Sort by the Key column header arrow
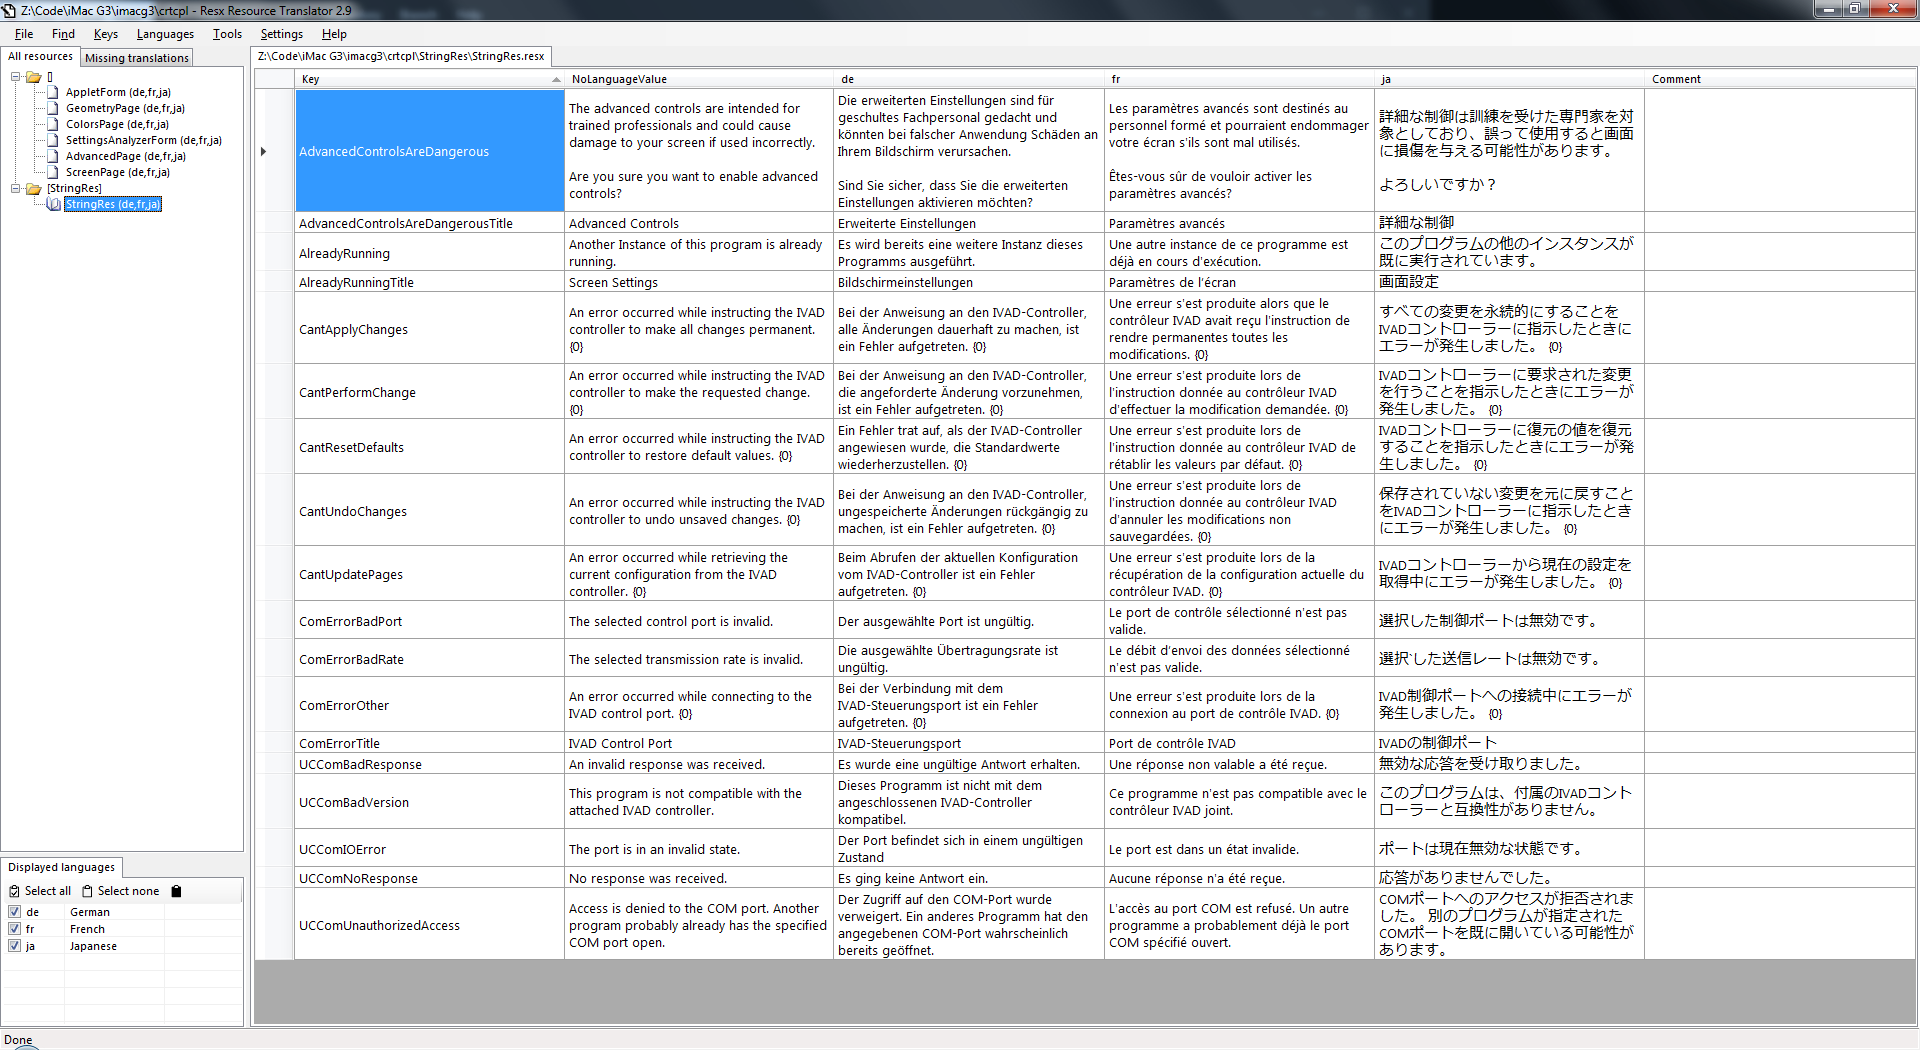The height and width of the screenshot is (1050, 1920). (556, 79)
